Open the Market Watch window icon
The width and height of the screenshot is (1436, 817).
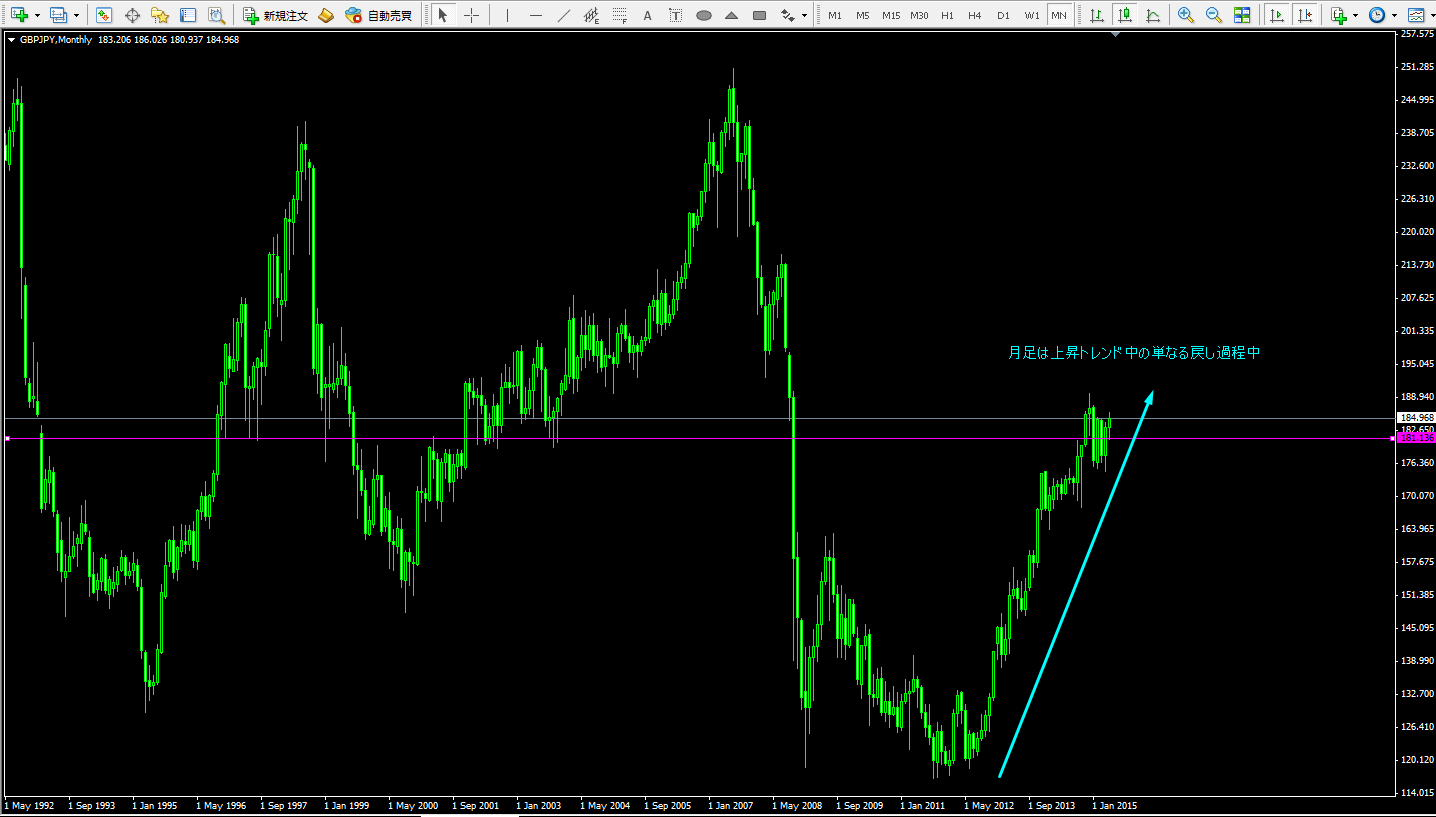coord(104,15)
